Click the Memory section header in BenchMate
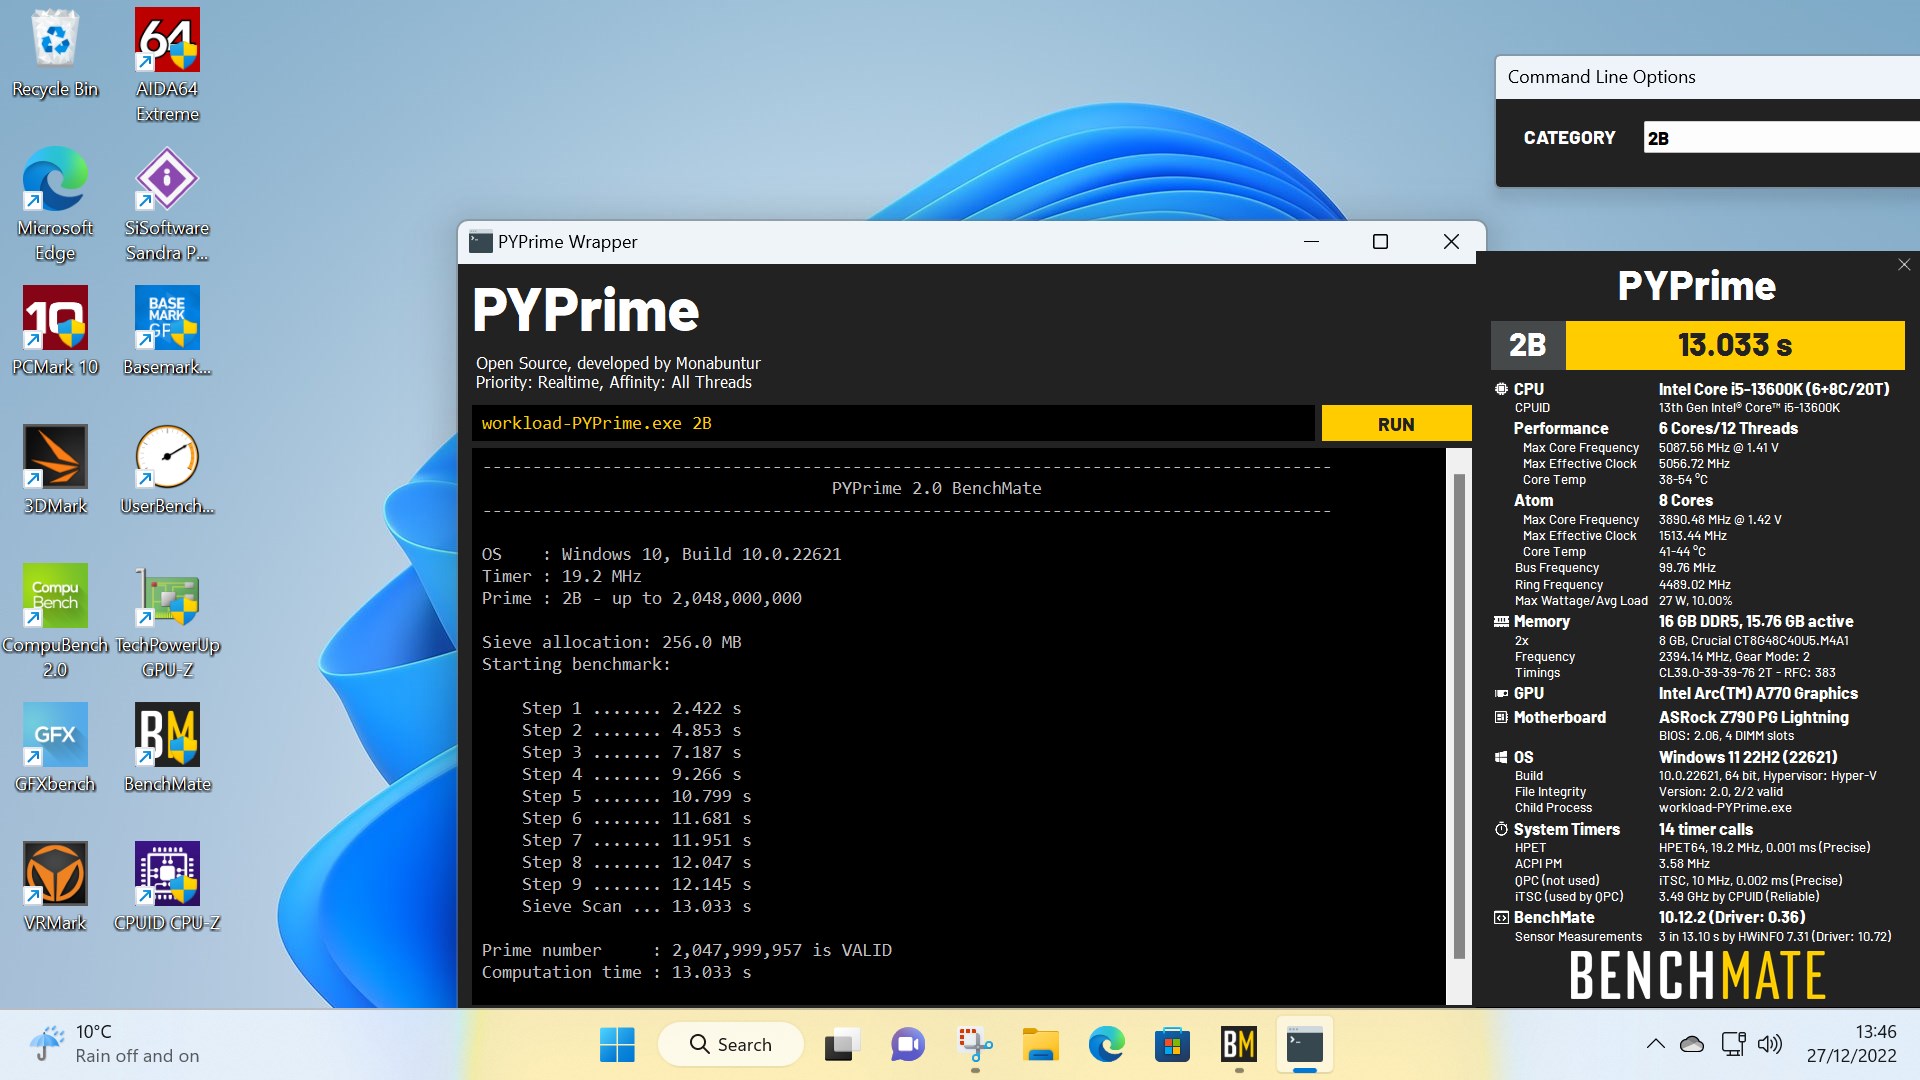Viewport: 1920px width, 1080px height. tap(1541, 621)
